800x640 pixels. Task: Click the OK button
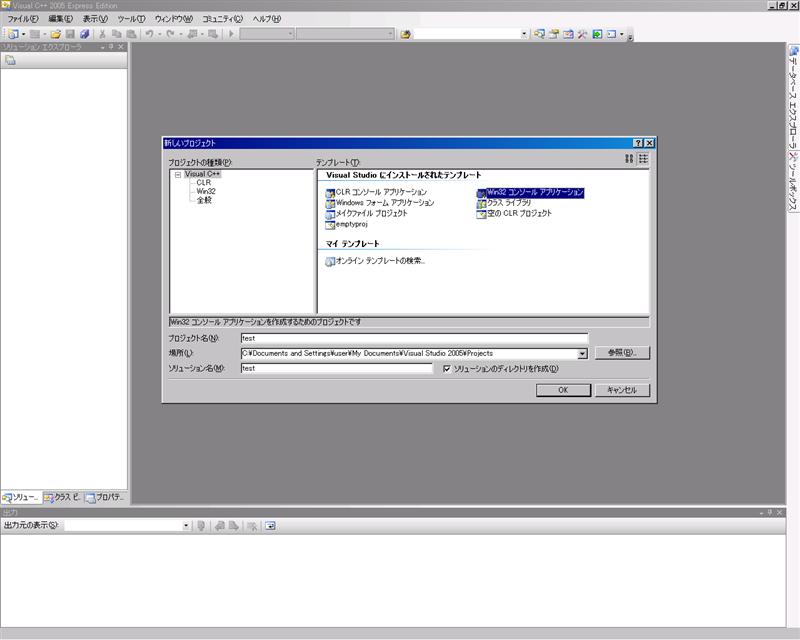point(563,390)
